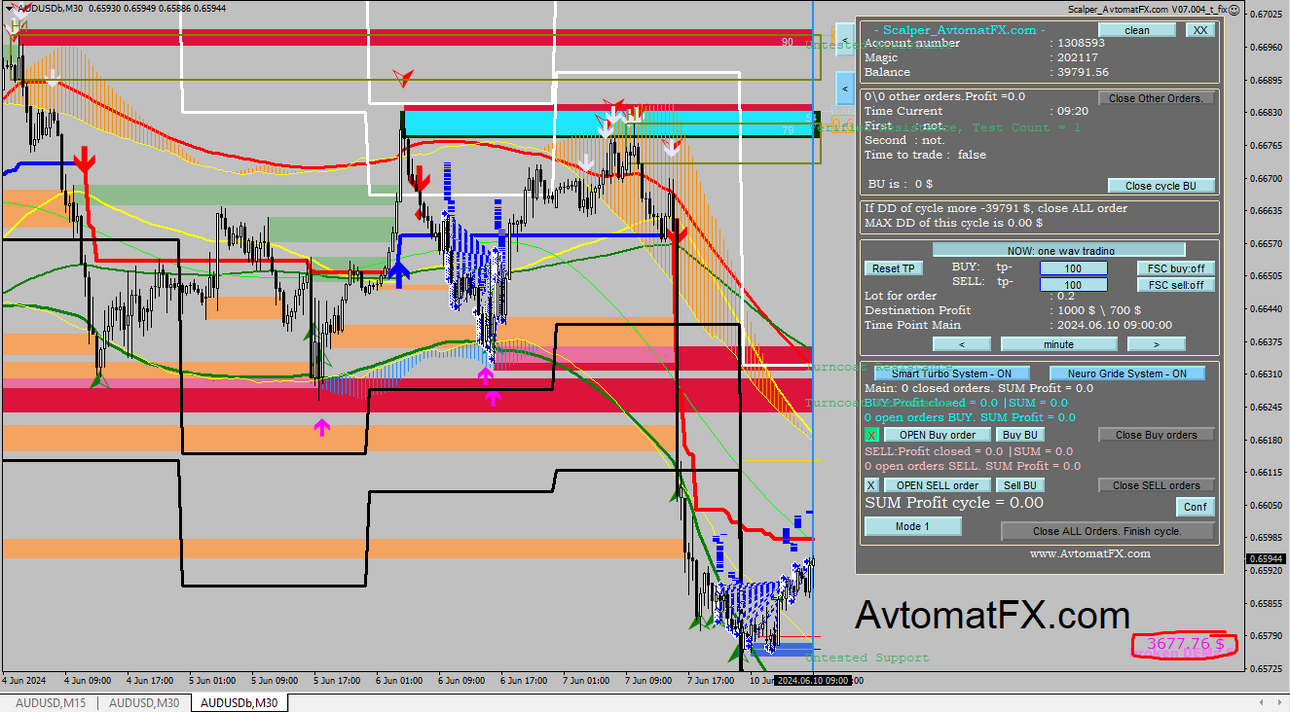
Task: Click Time Point Main value 2024.06.10 09:00:00
Action: [x=1116, y=325]
